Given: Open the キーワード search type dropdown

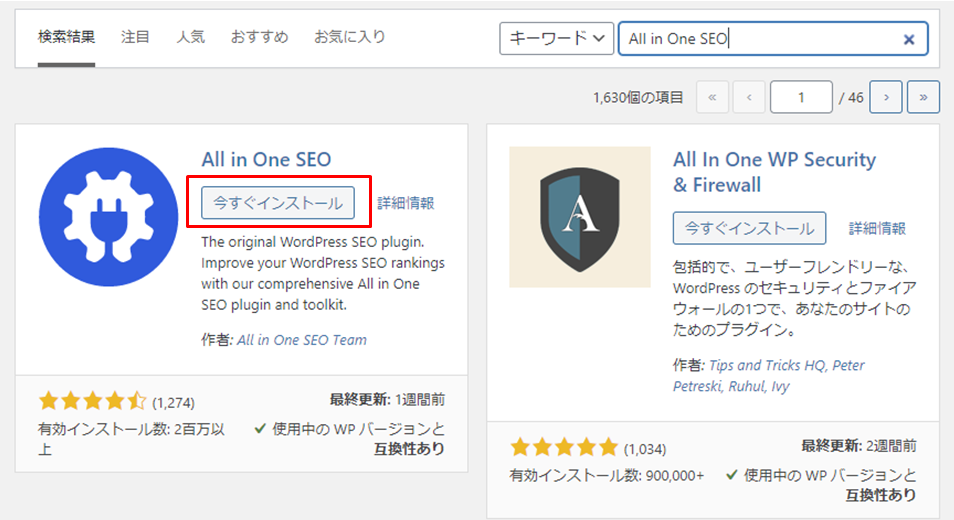Looking at the screenshot, I should pos(556,38).
